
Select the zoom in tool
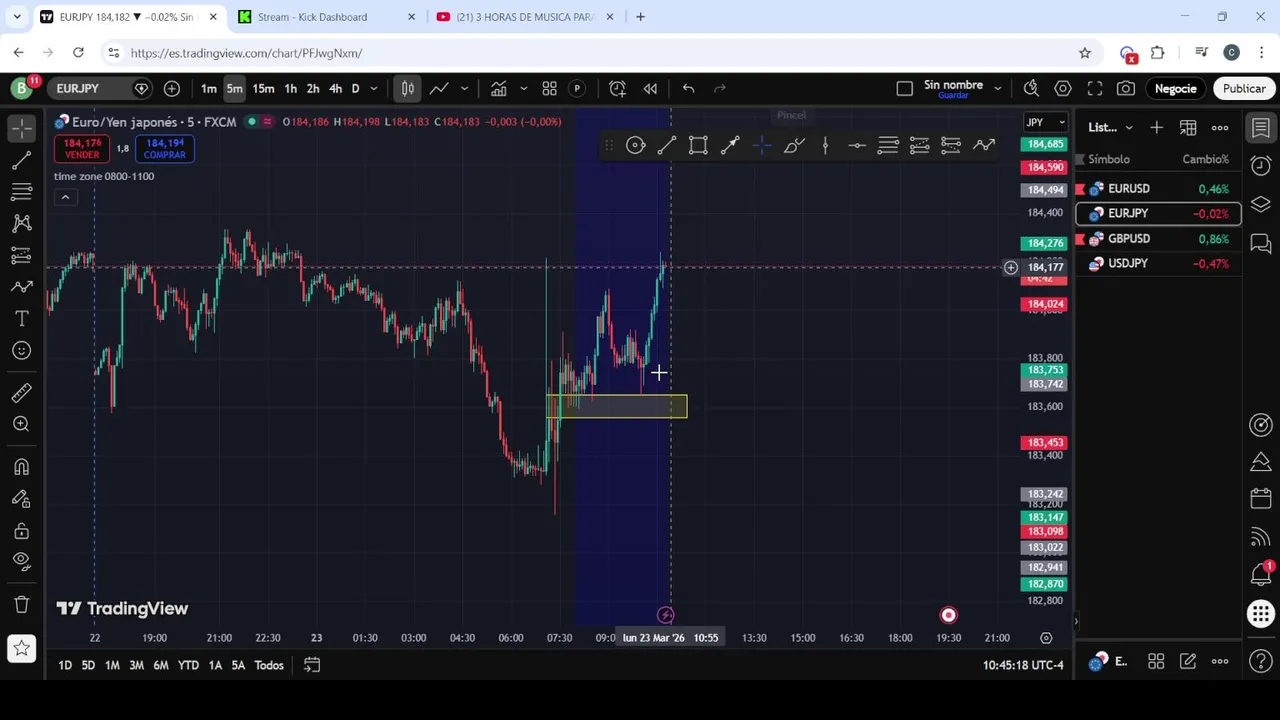[x=22, y=424]
